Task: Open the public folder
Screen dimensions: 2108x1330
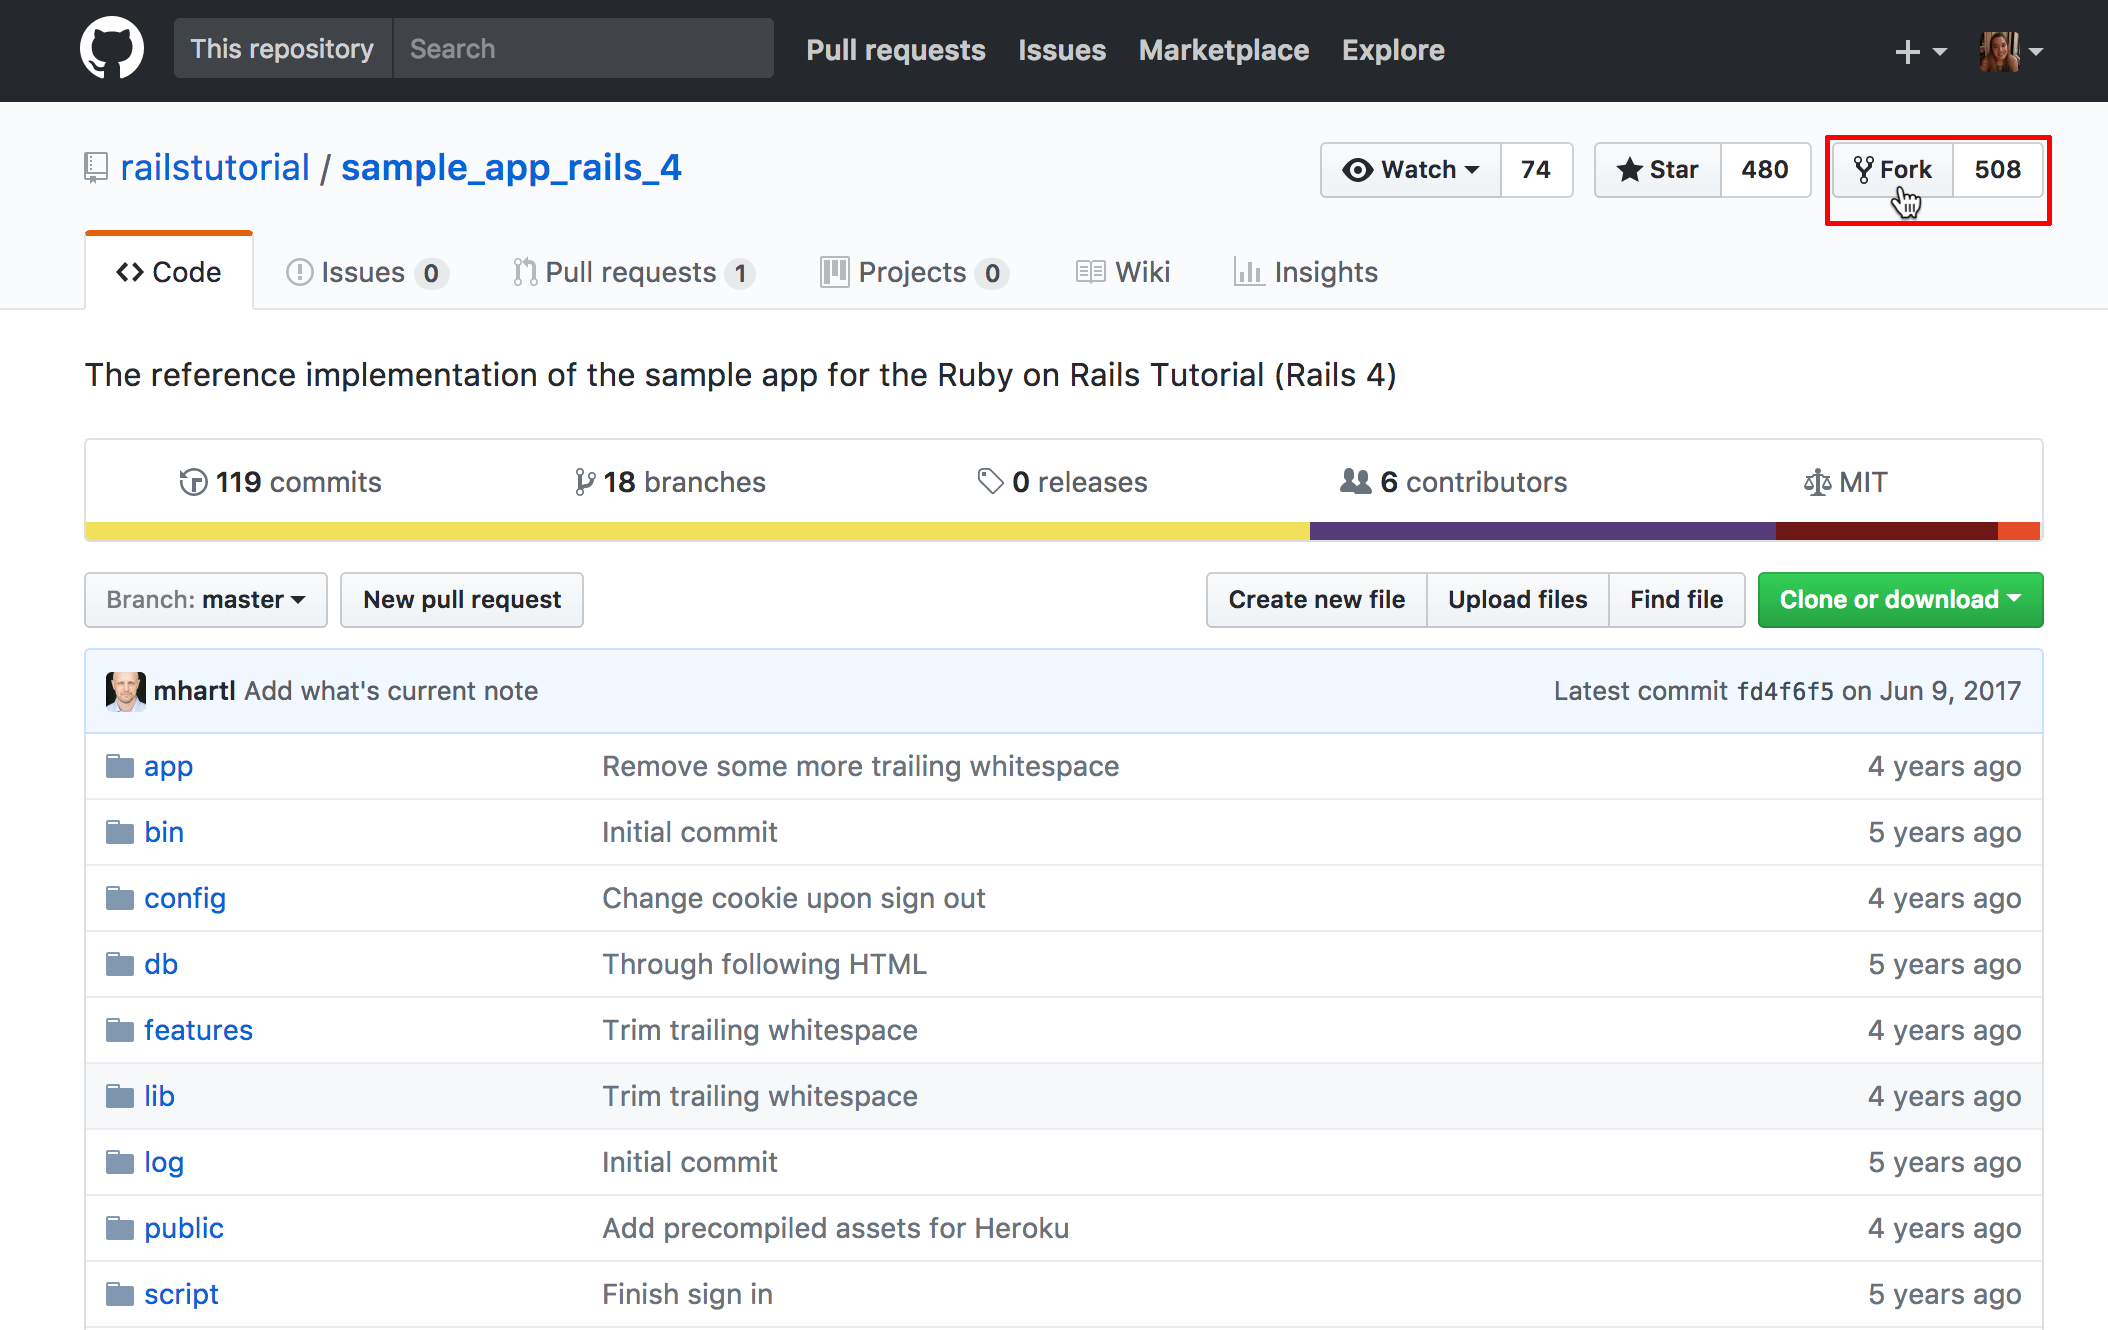Action: tap(184, 1229)
